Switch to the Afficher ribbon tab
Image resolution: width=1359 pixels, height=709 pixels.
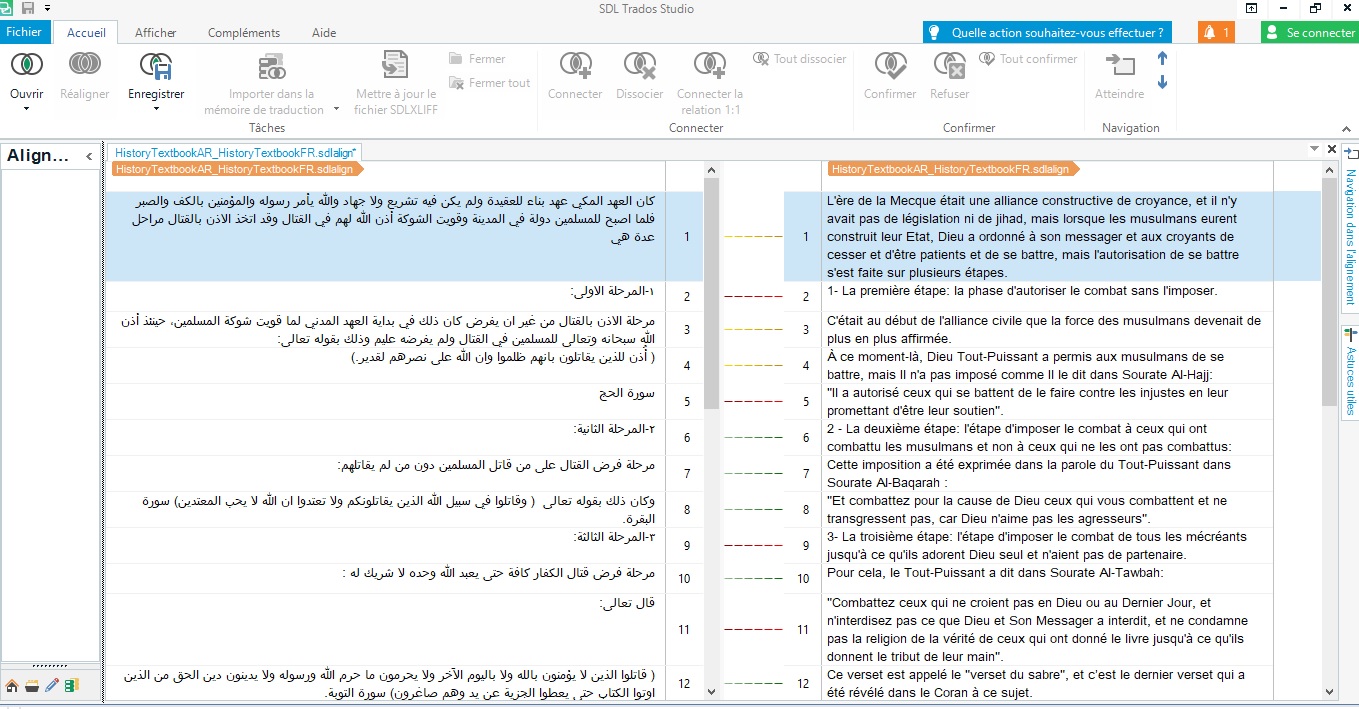(x=156, y=32)
